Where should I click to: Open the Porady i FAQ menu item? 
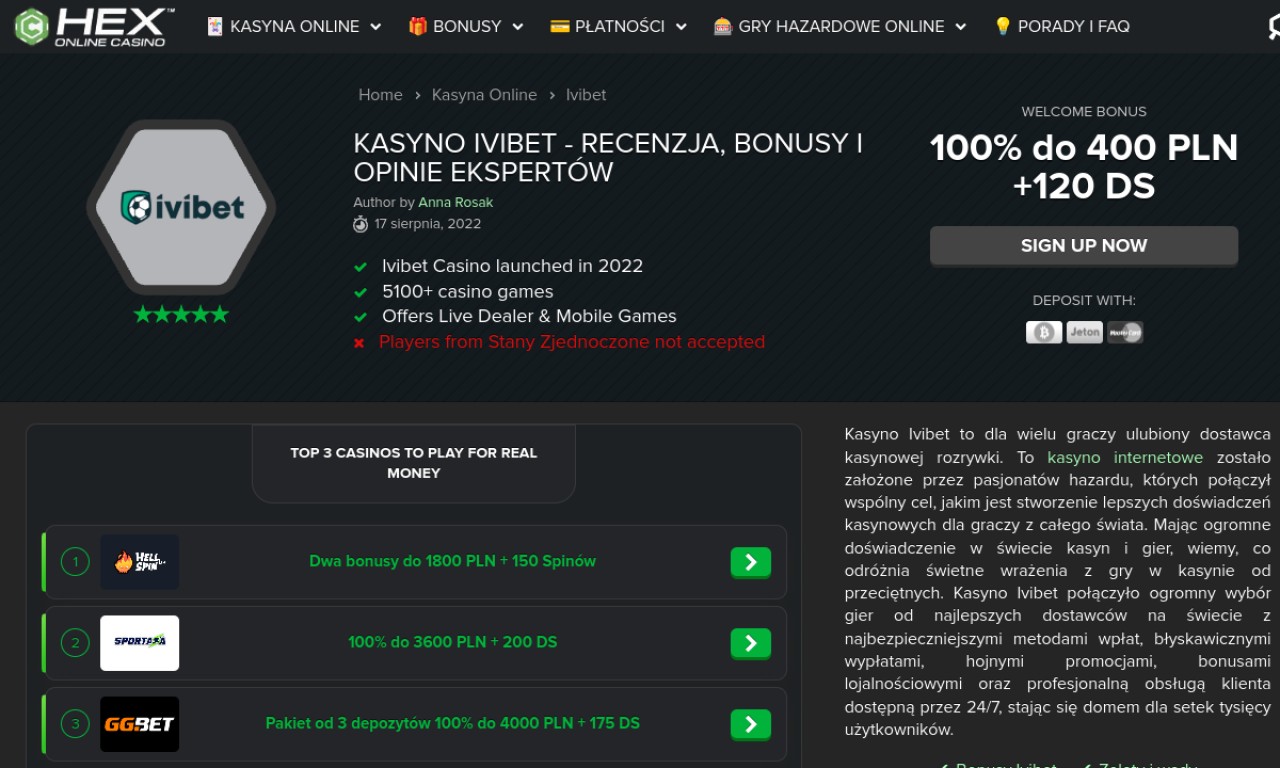coord(1061,27)
